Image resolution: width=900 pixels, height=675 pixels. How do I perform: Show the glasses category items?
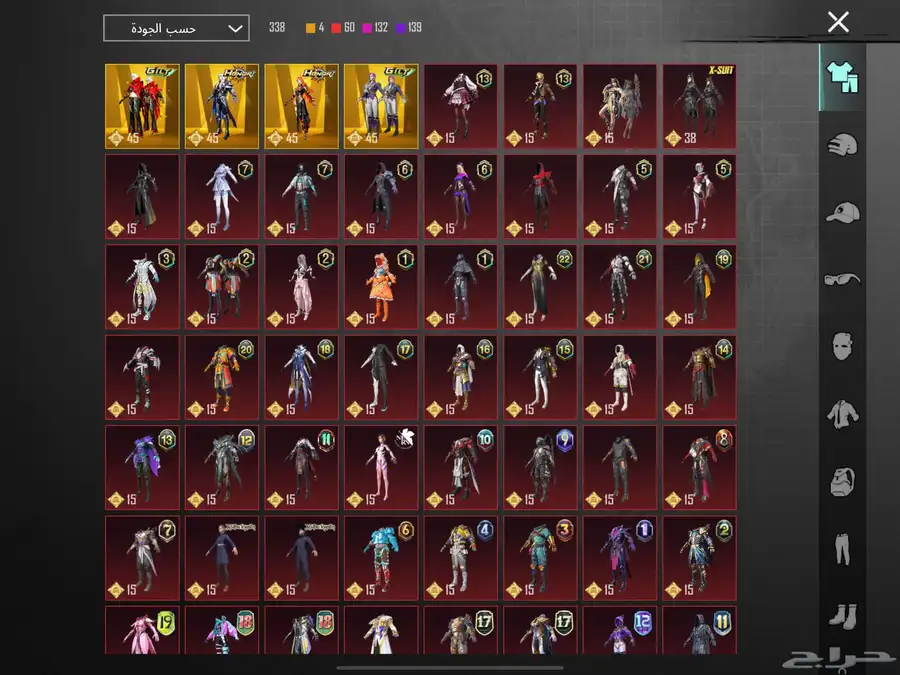(x=842, y=280)
